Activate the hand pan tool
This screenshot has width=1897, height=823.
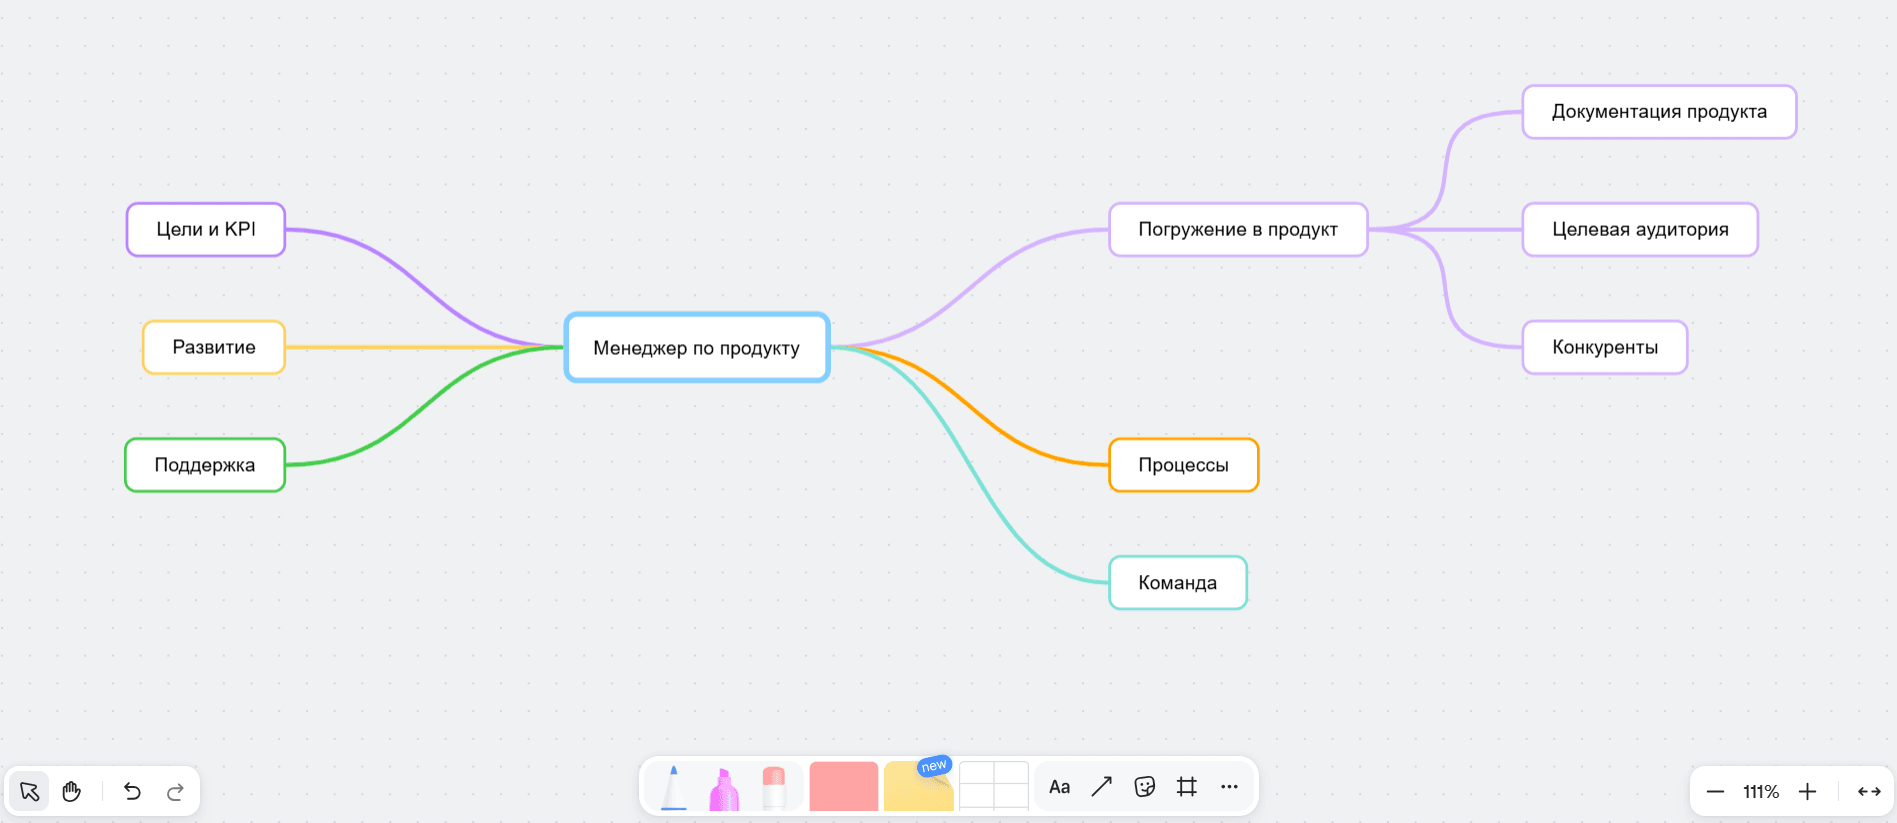(72, 792)
